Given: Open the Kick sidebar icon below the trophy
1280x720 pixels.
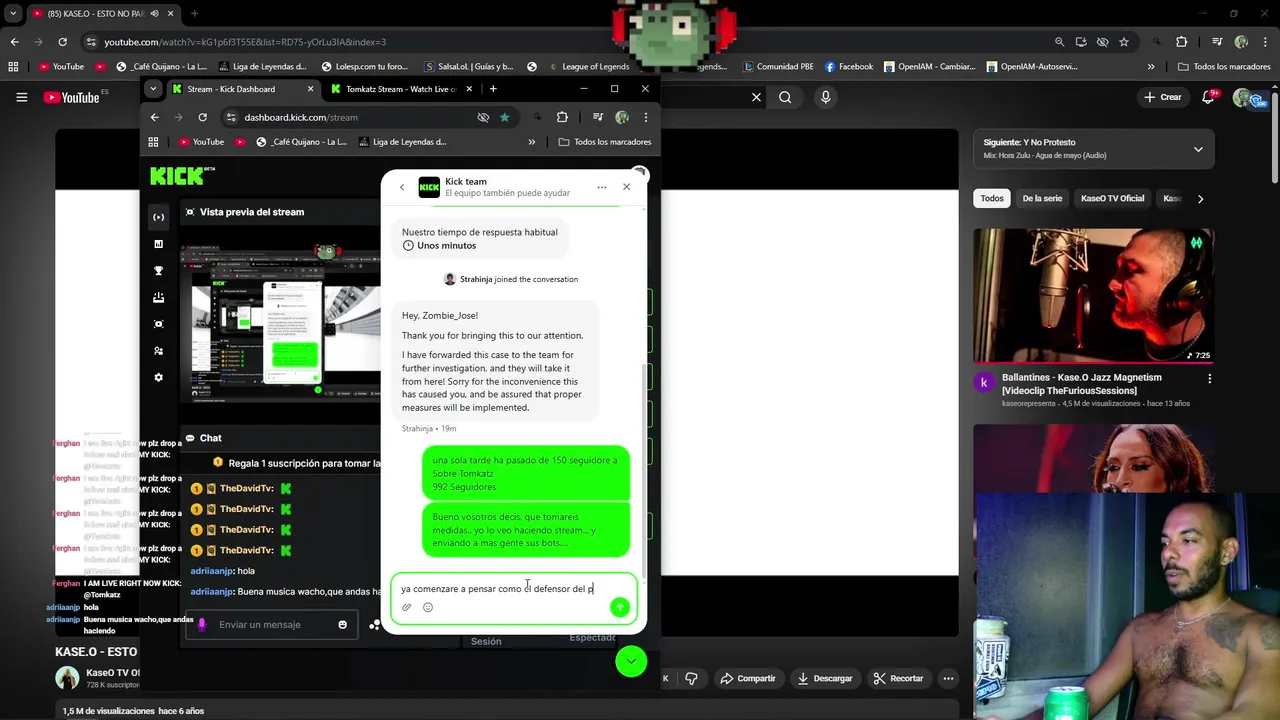Looking at the screenshot, I should pyautogui.click(x=158, y=297).
